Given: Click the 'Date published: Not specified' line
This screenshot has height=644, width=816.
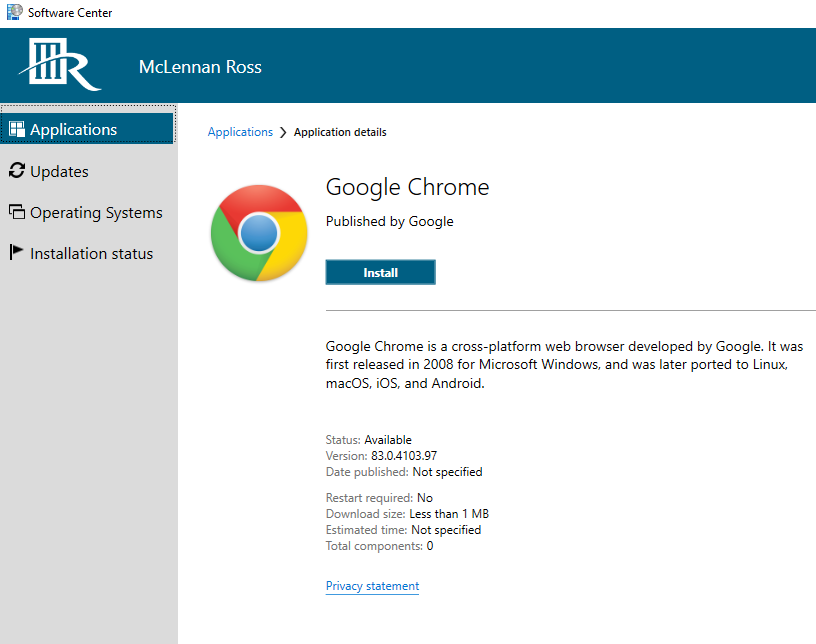Looking at the screenshot, I should 404,472.
